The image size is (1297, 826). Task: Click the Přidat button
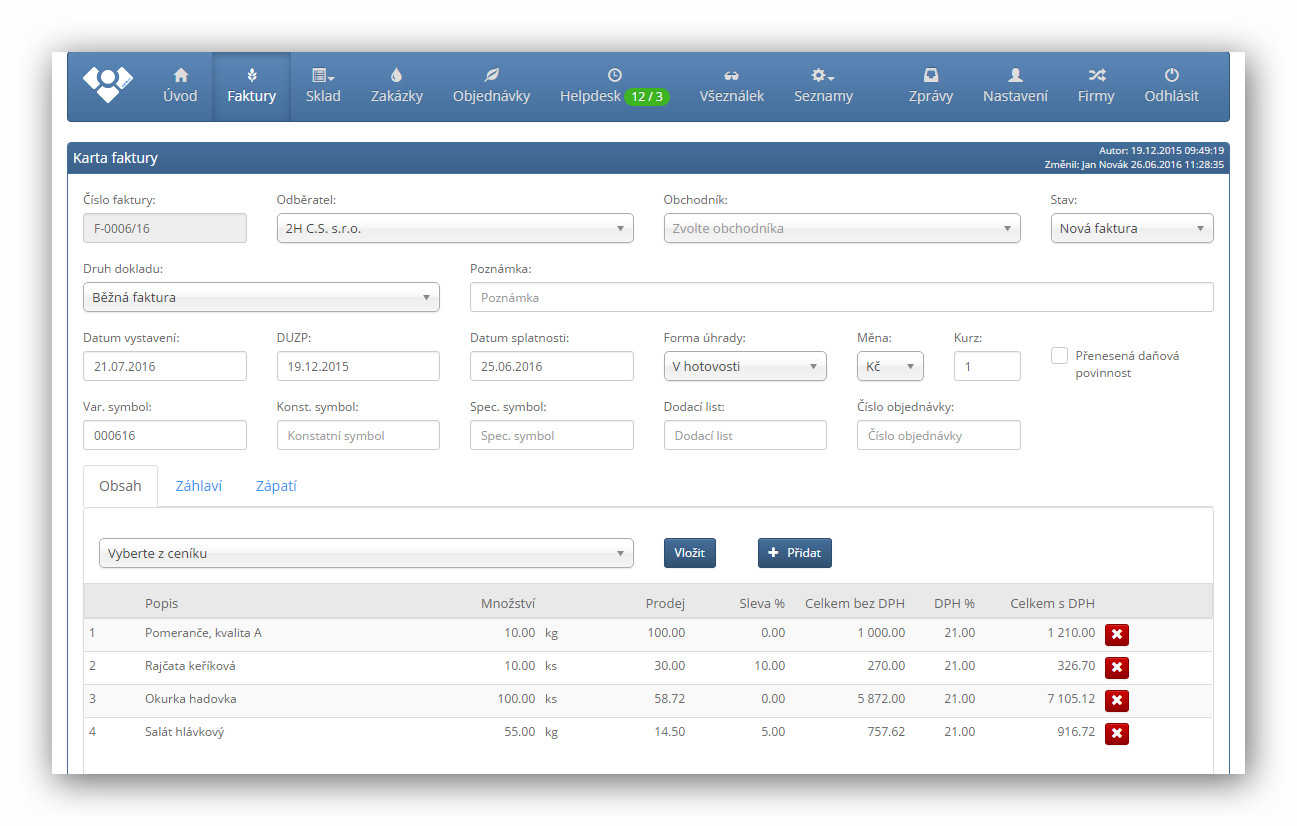(x=794, y=553)
